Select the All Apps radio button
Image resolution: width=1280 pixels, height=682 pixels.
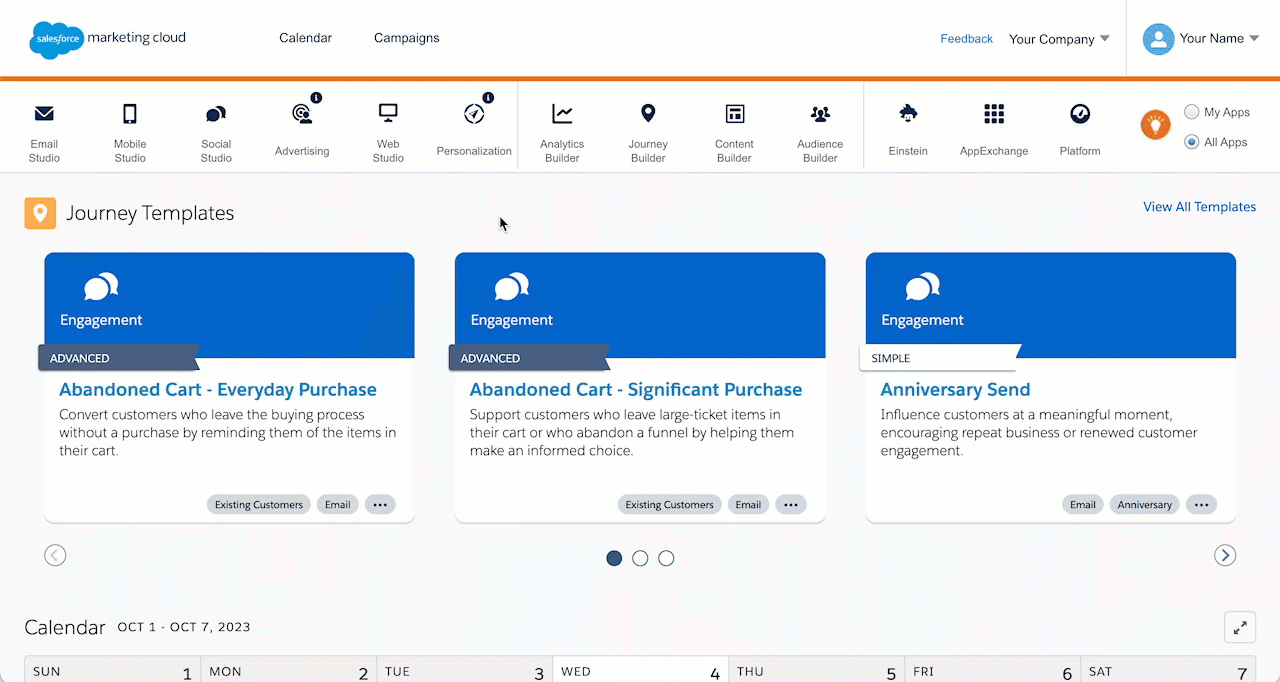(x=1190, y=142)
